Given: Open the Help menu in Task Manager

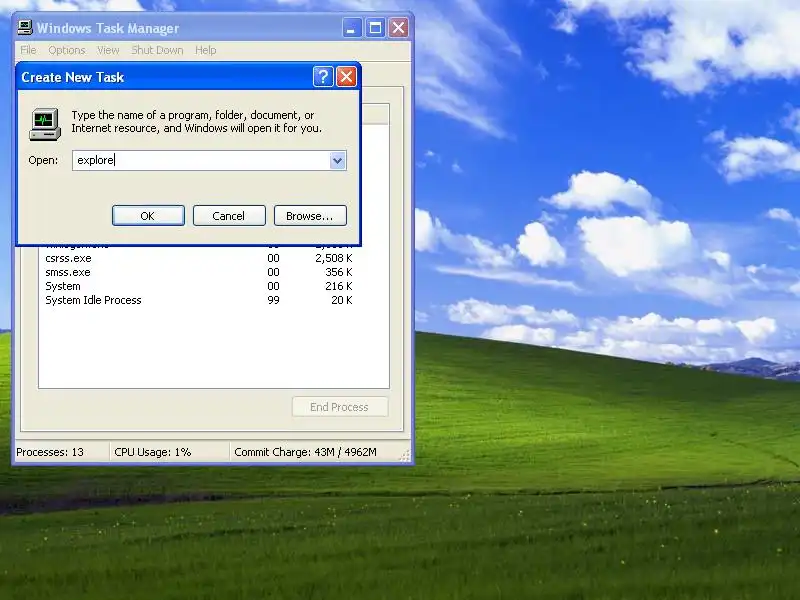Looking at the screenshot, I should (206, 50).
